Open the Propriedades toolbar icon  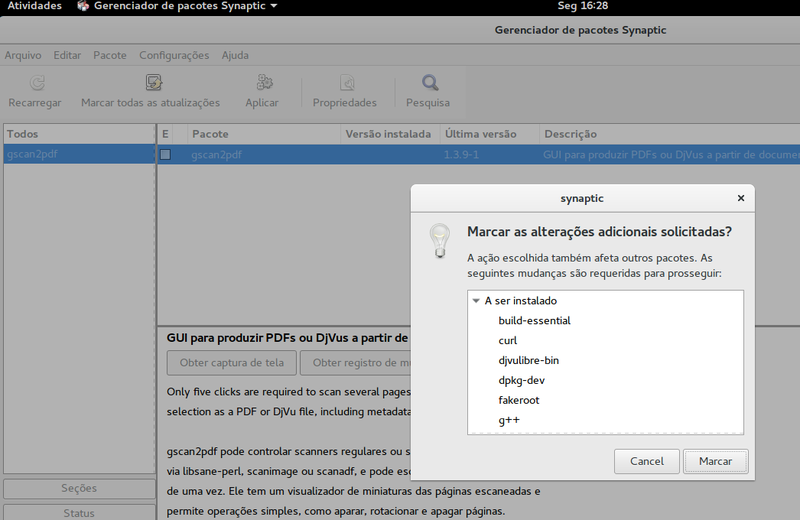[x=344, y=84]
